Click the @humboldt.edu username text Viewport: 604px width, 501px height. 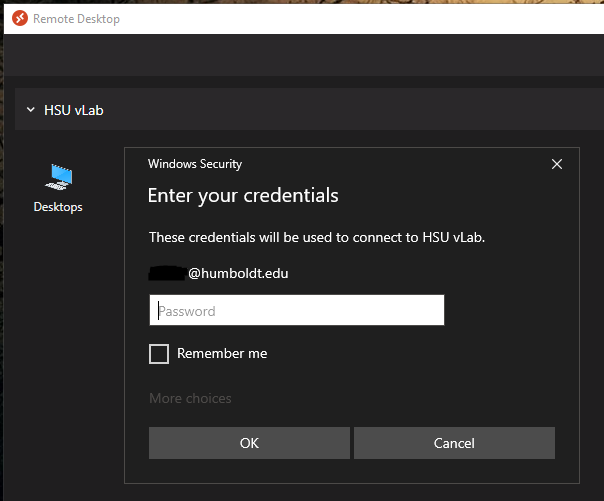(x=238, y=273)
